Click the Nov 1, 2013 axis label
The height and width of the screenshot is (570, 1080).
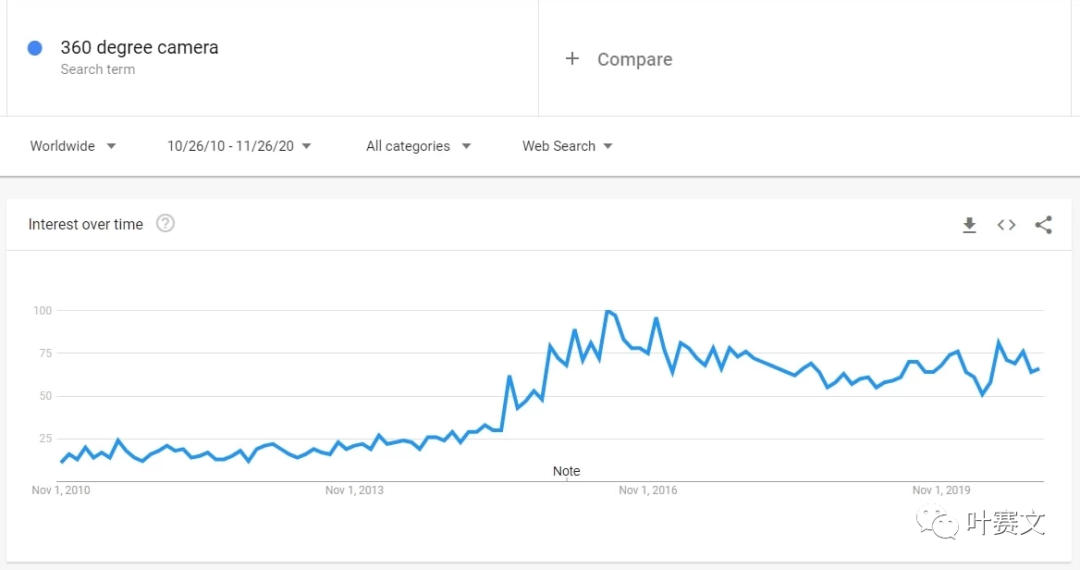[x=354, y=490]
